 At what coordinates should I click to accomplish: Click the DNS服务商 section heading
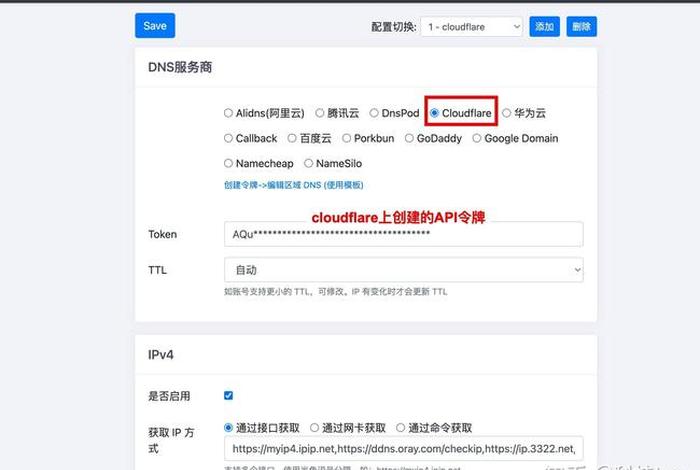(180, 67)
